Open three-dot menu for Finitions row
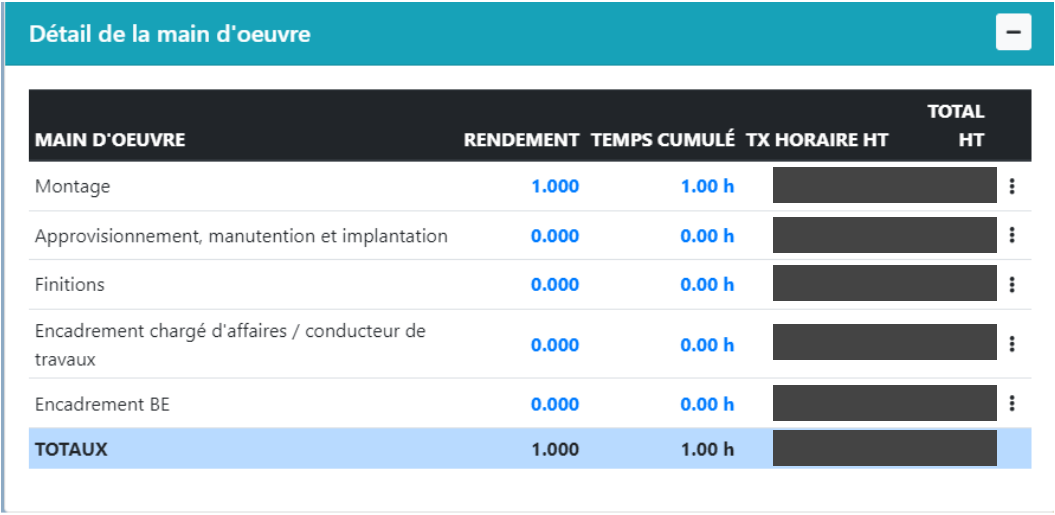This screenshot has width=1055, height=515. tap(1012, 285)
